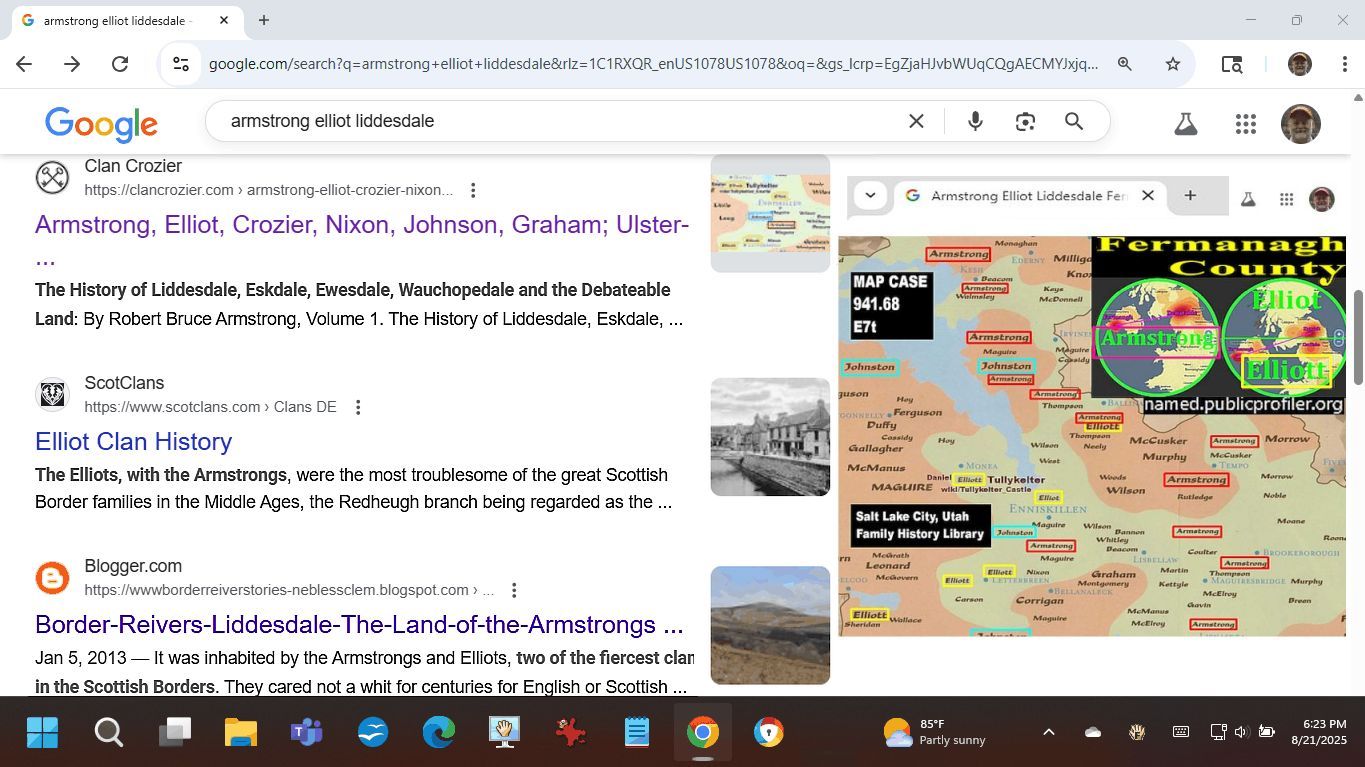This screenshot has width=1365, height=767.
Task: Click the ScotClans harbor thumbnail image
Action: [770, 437]
